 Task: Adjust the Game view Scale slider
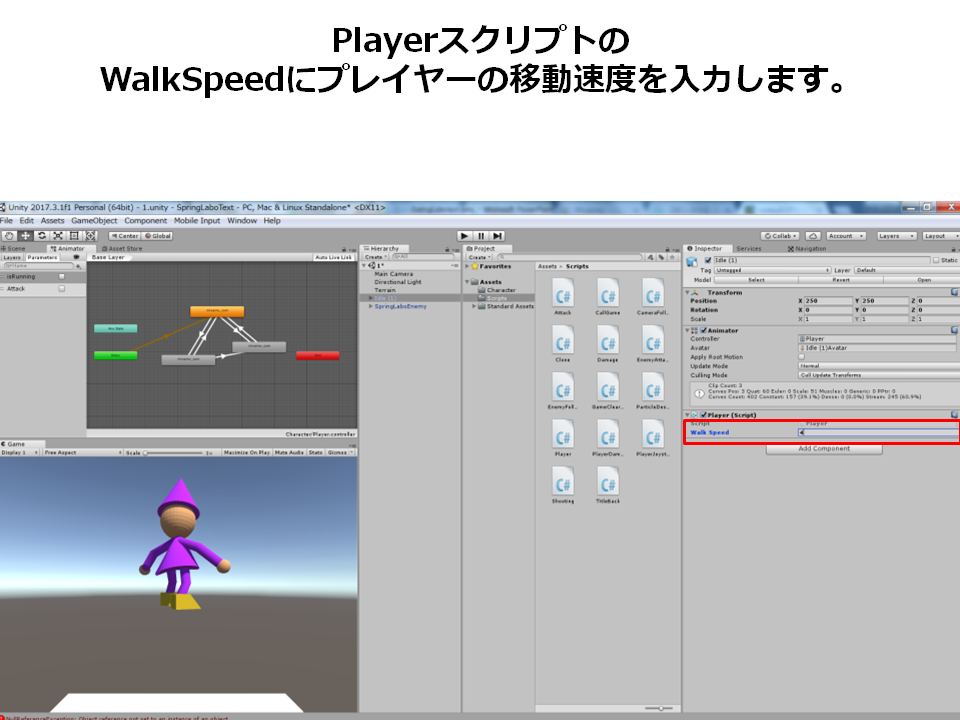[173, 453]
